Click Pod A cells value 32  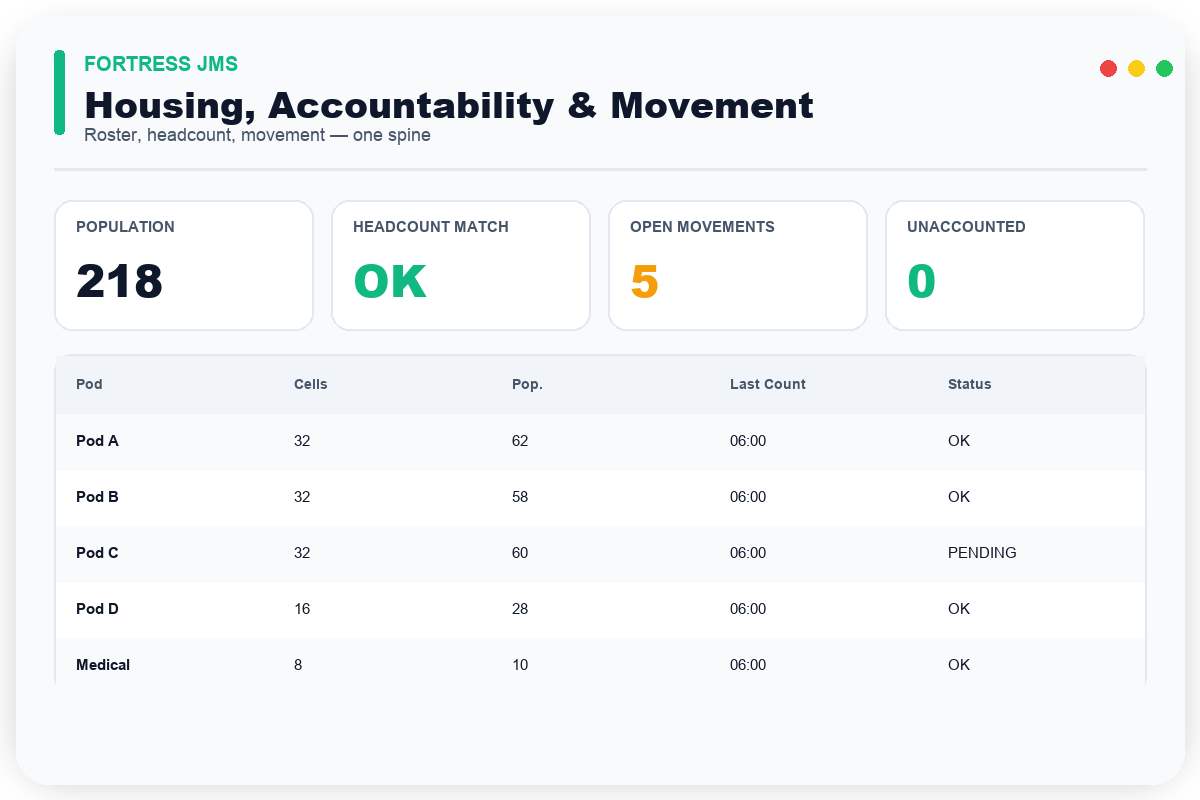point(302,441)
